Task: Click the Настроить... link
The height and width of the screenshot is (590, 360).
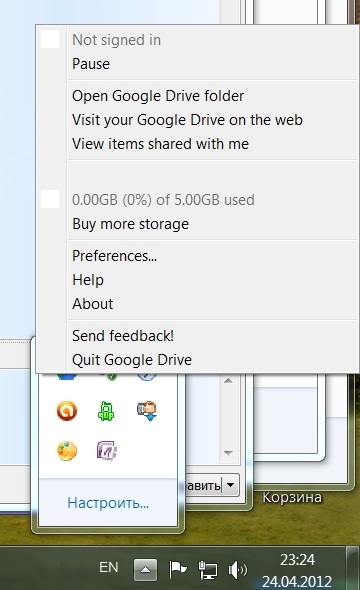Action: point(108,503)
